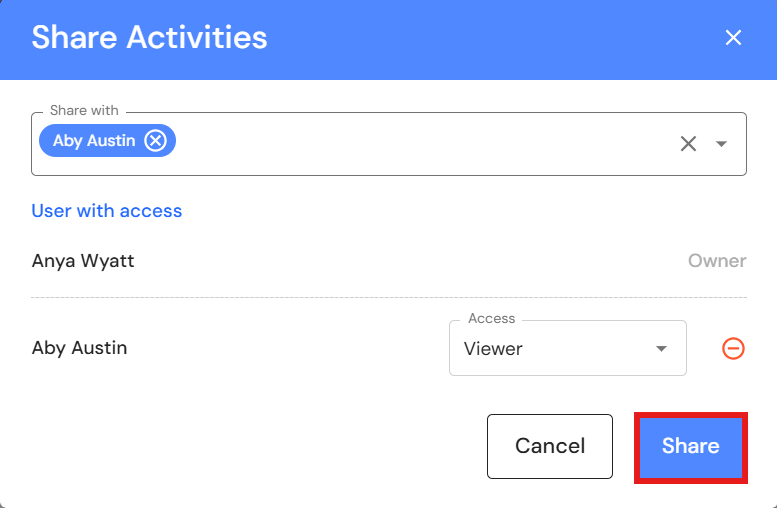This screenshot has width=777, height=508.
Task: Close the Share Activities dialog
Action: 733,38
